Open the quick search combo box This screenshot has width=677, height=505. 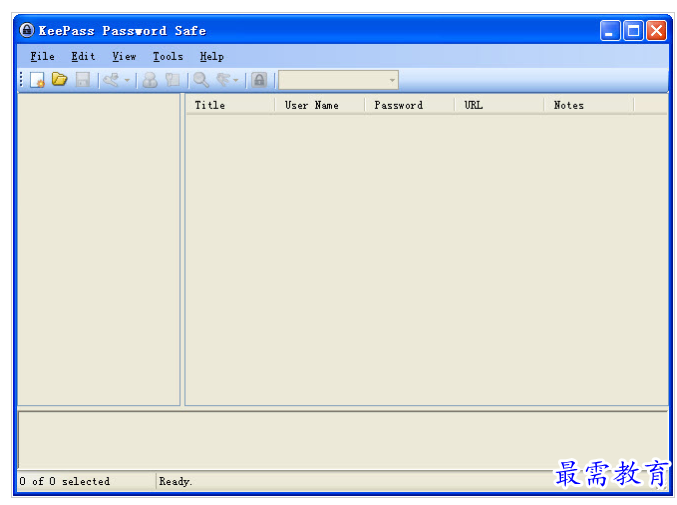click(x=338, y=80)
